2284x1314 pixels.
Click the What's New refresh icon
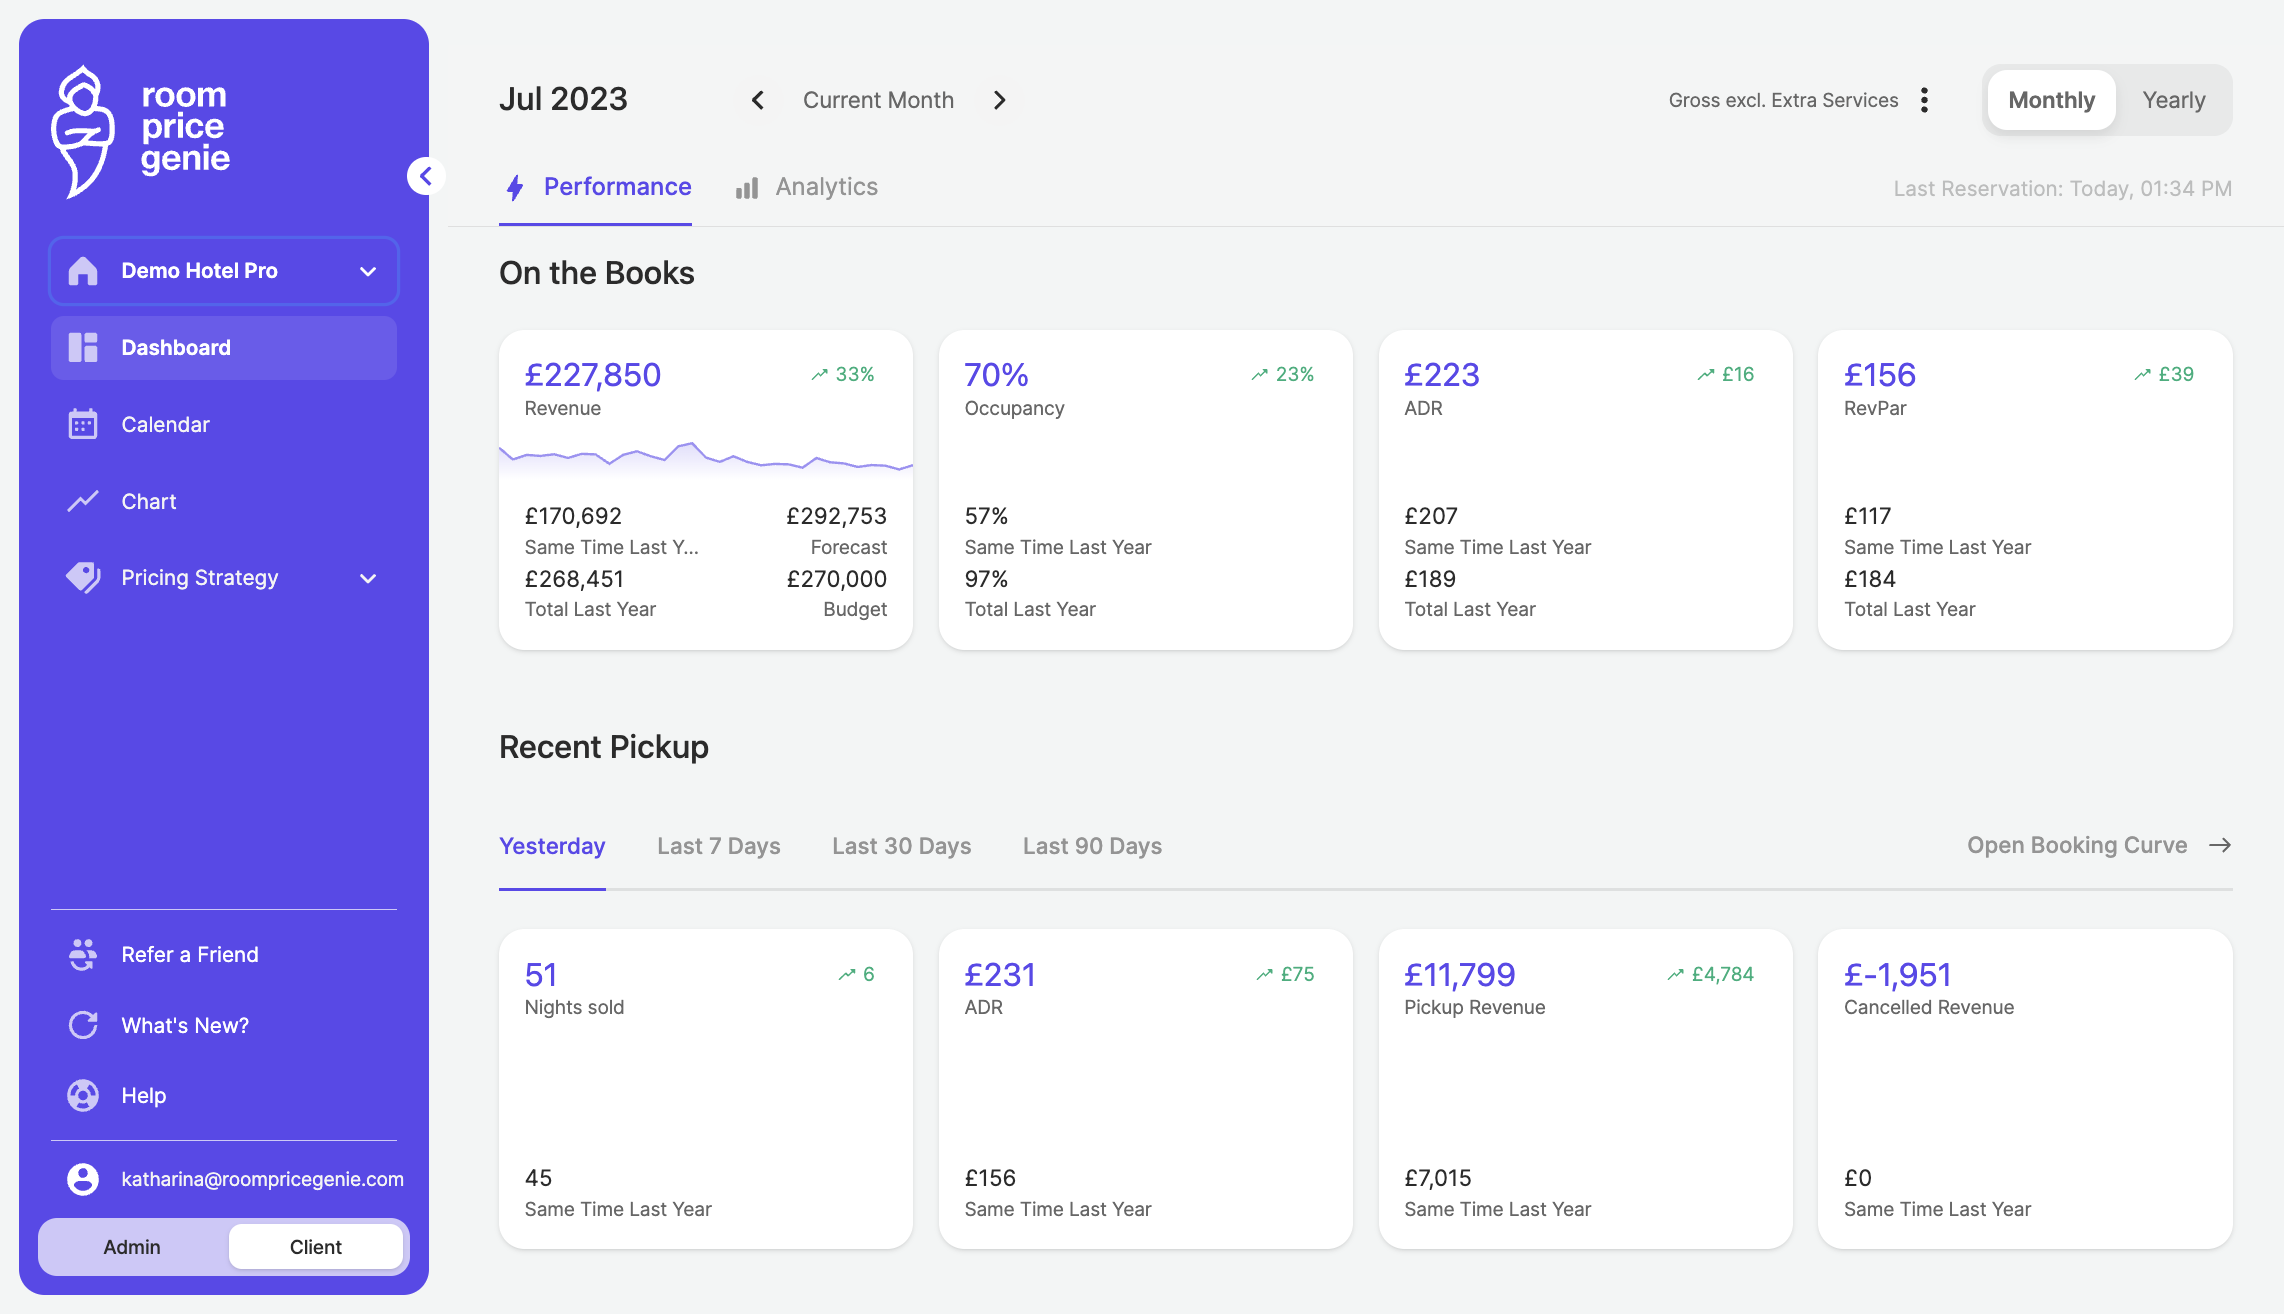(83, 1025)
